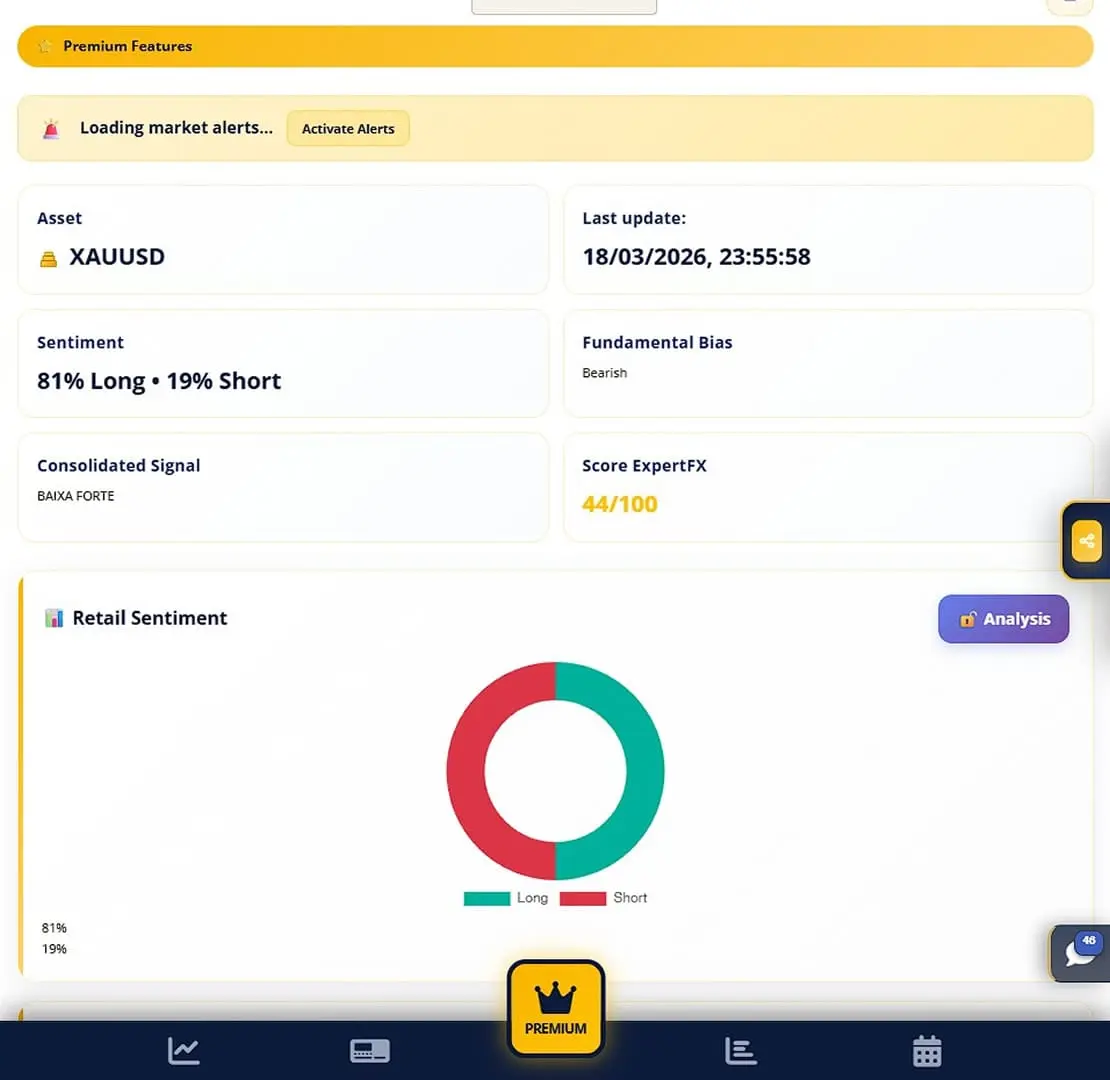Click the green Long segment of donut
The image size is (1110, 1080).
pyautogui.click(x=644, y=771)
